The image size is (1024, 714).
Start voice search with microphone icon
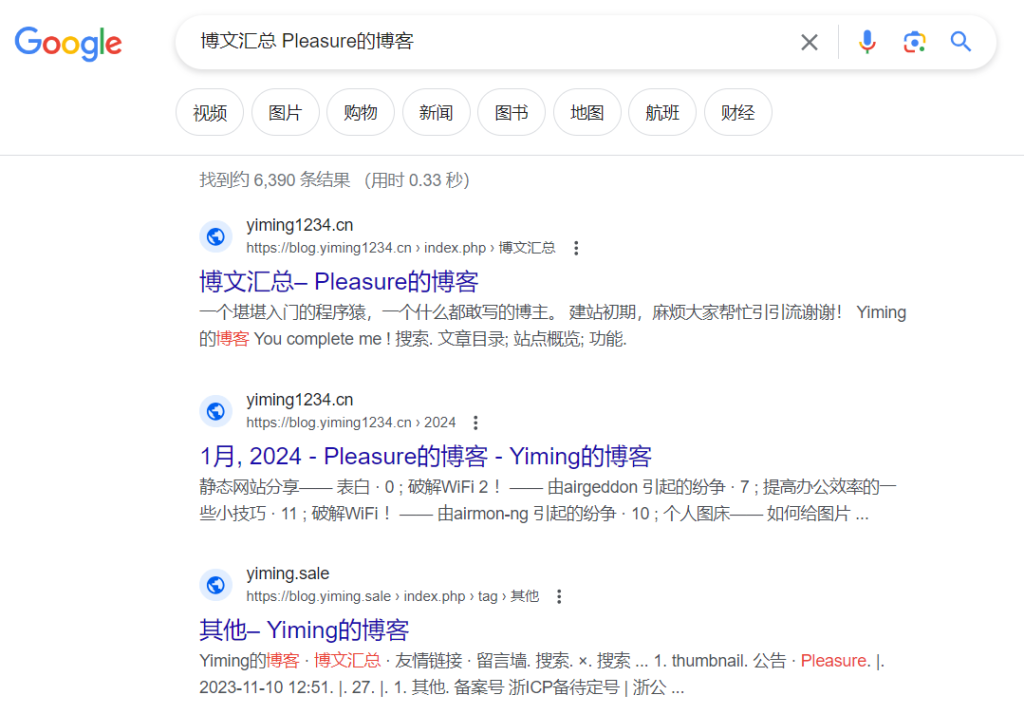coord(867,42)
